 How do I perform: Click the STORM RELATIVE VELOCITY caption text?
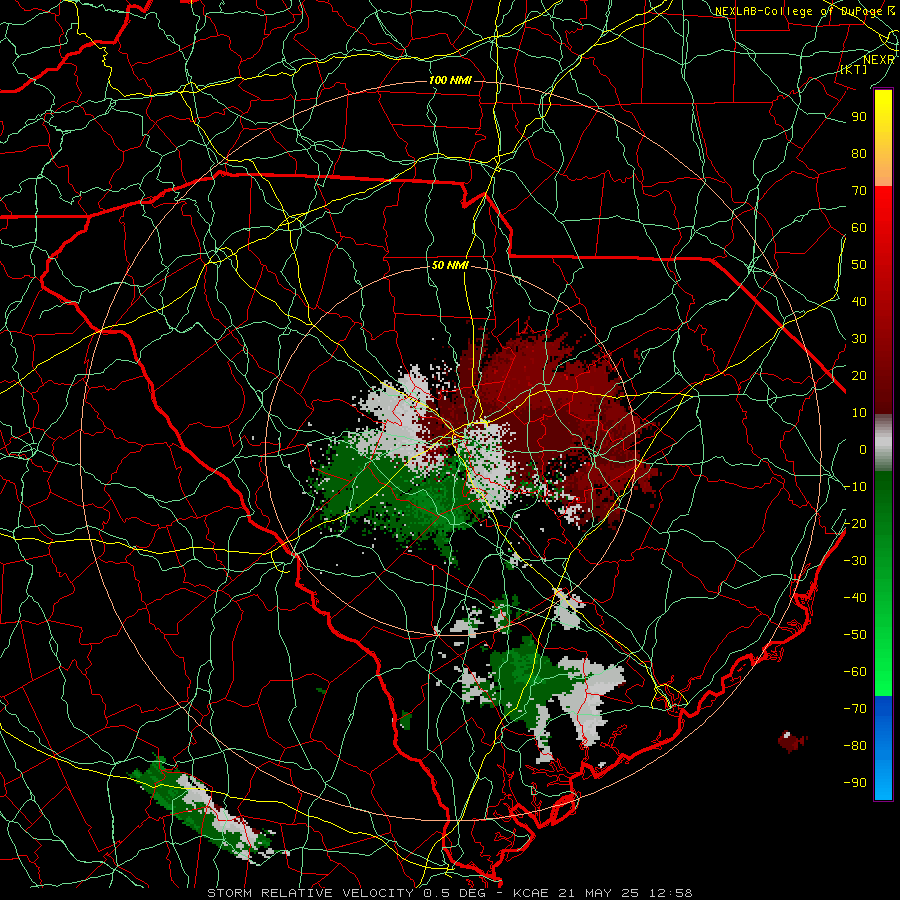click(310, 893)
